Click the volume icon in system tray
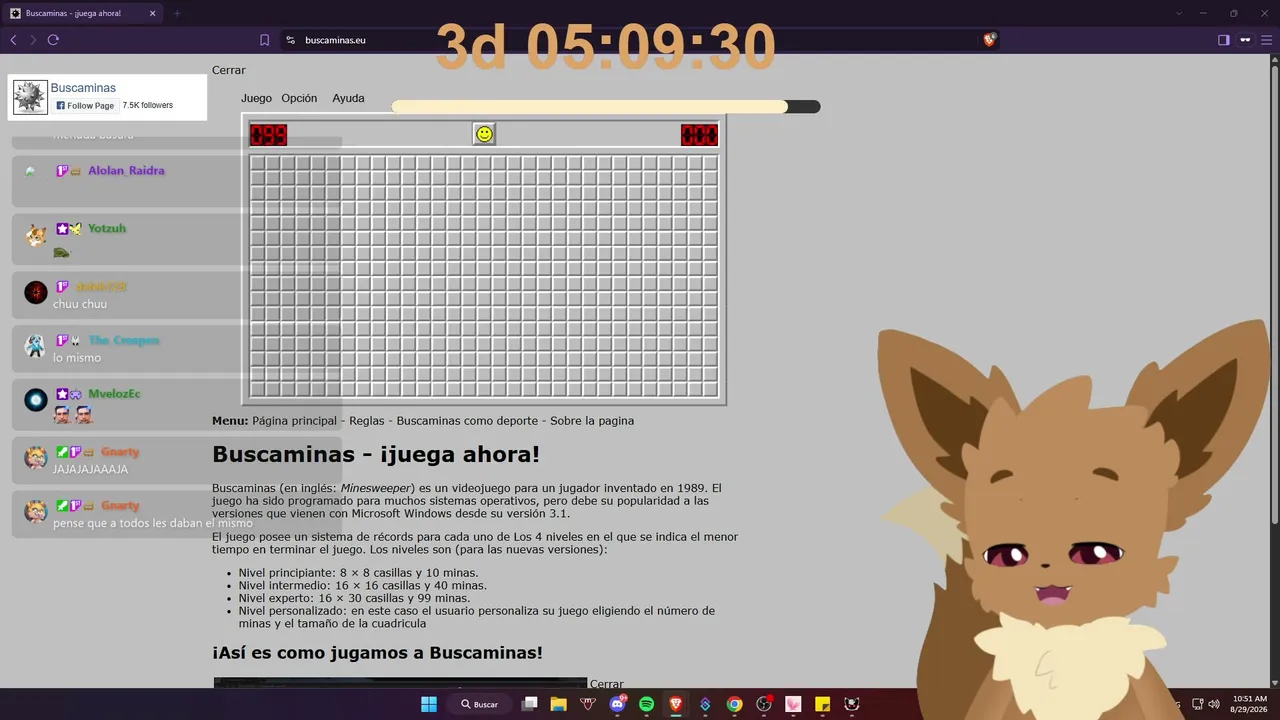This screenshot has width=1280, height=720. (1213, 704)
